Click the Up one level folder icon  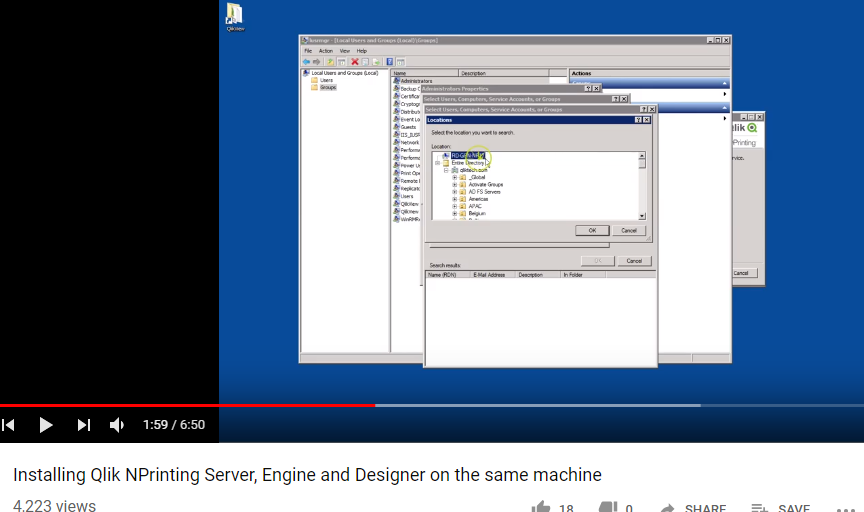(330, 62)
